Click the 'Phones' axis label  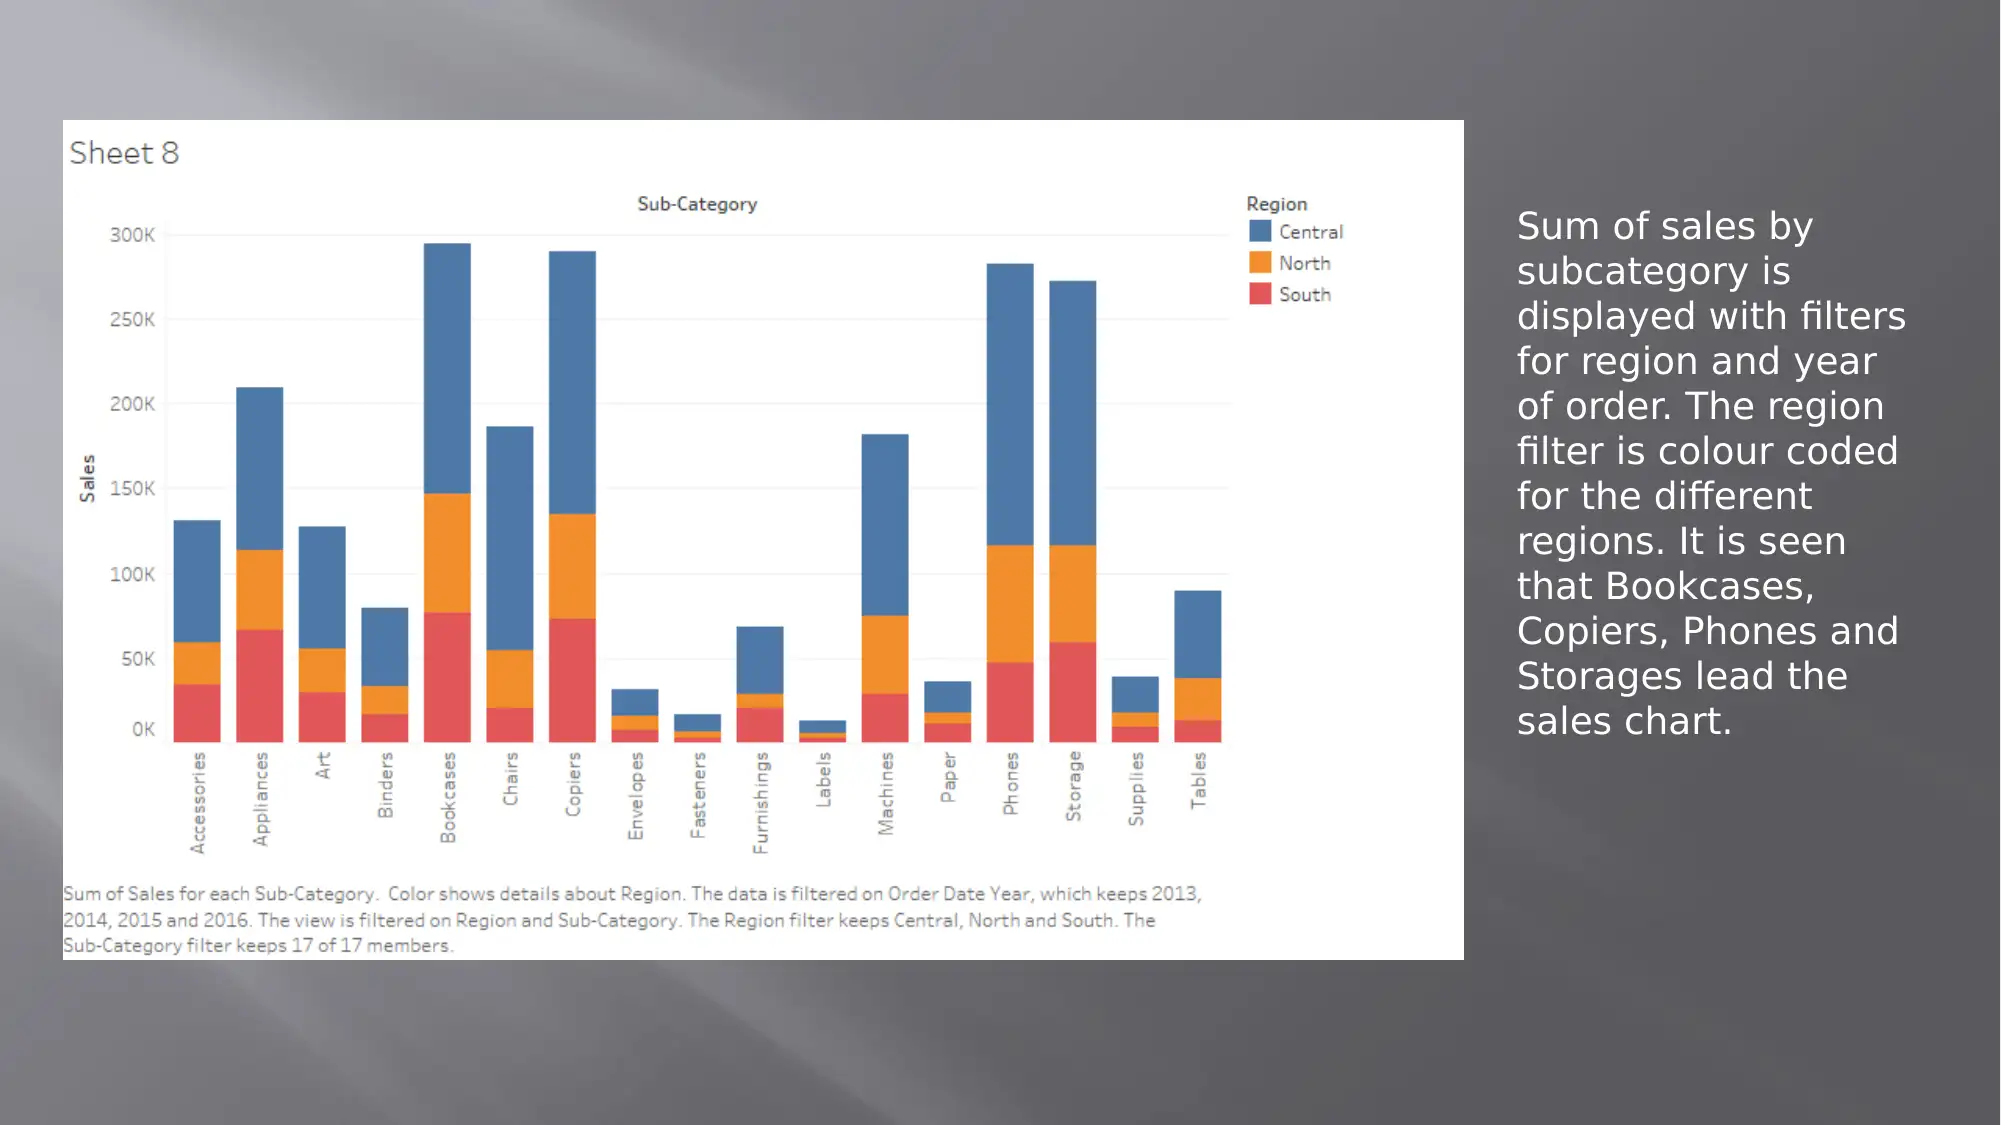tap(1011, 783)
